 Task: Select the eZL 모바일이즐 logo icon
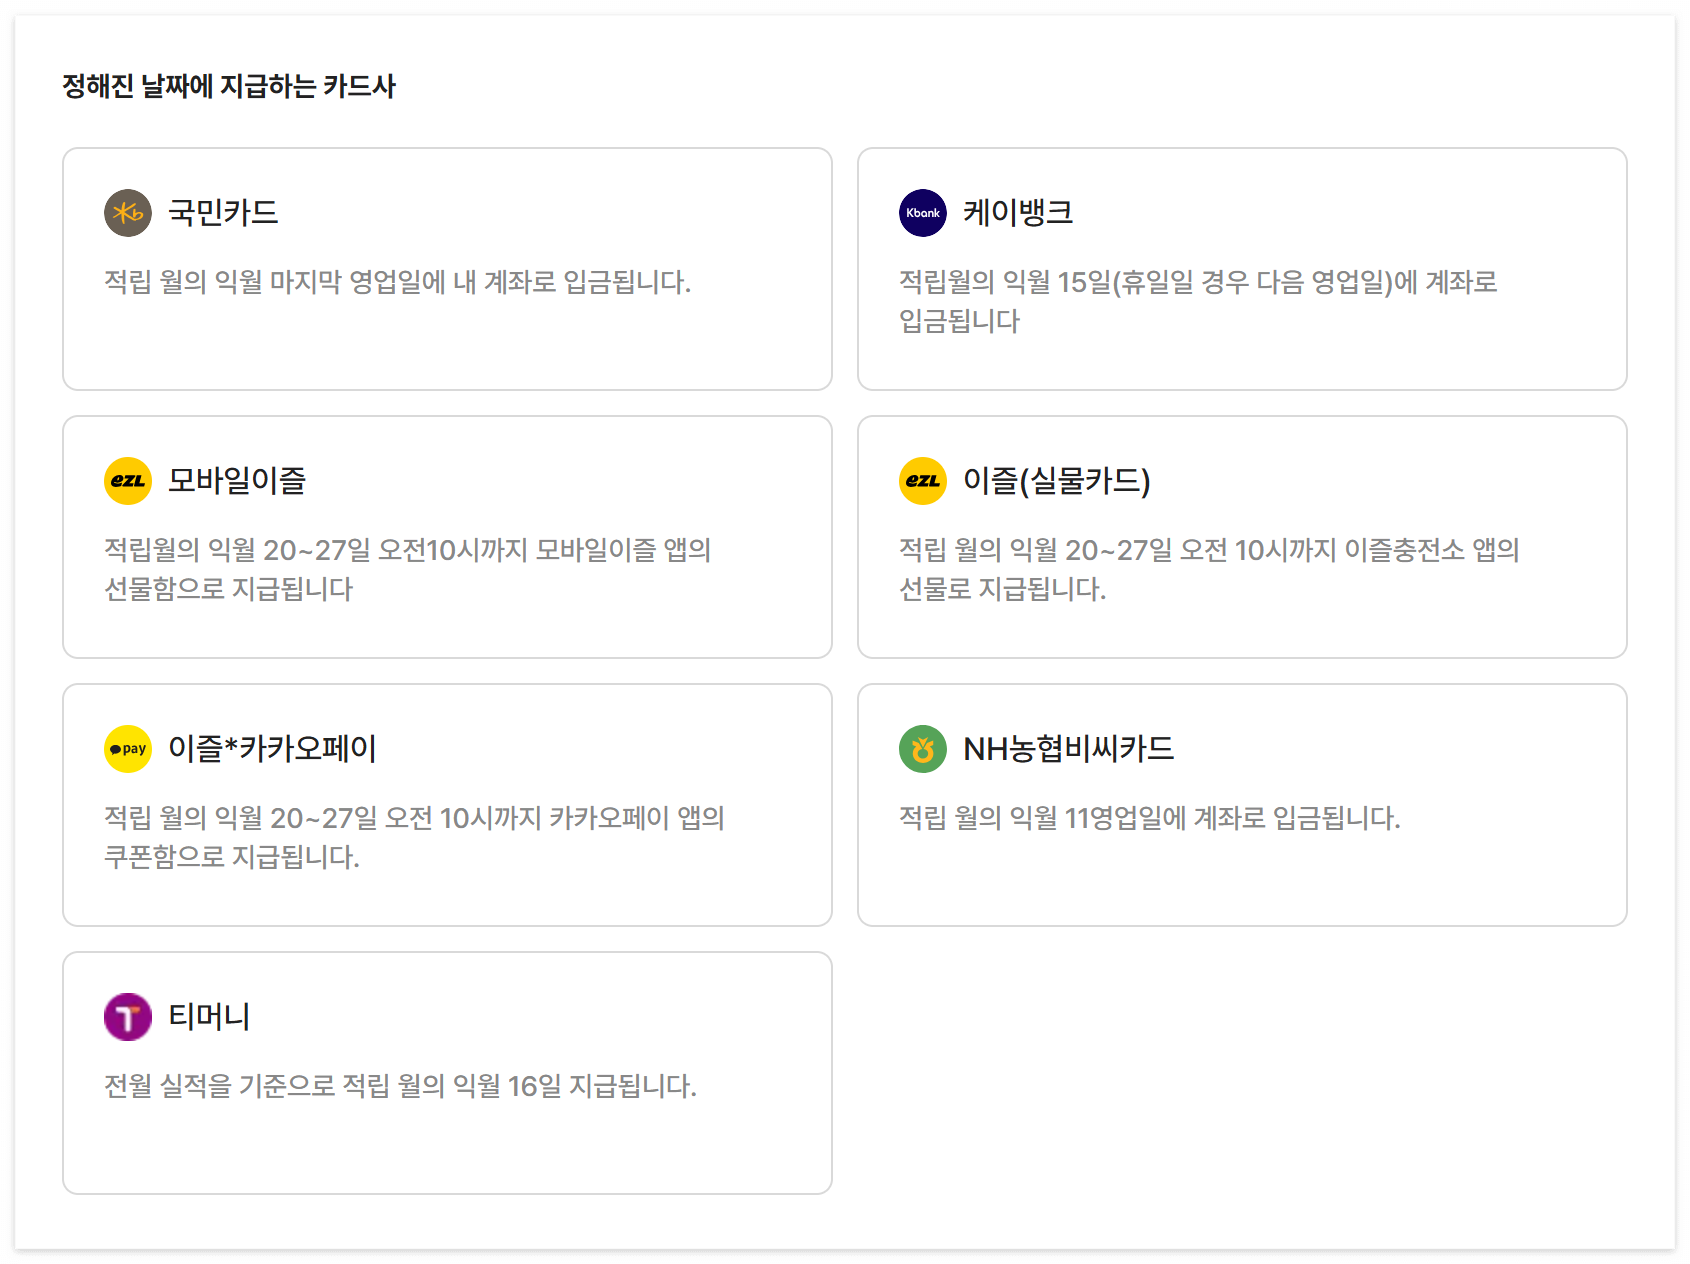tap(127, 481)
